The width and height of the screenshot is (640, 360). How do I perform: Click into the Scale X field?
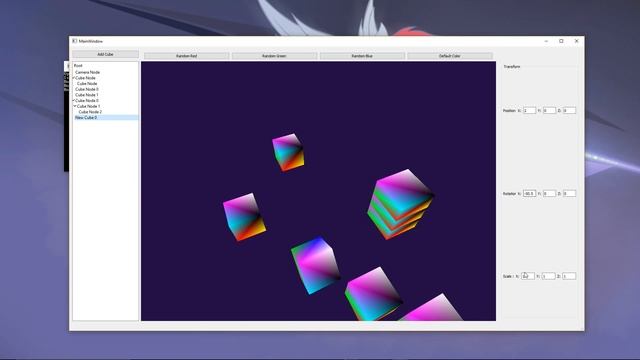tap(528, 276)
